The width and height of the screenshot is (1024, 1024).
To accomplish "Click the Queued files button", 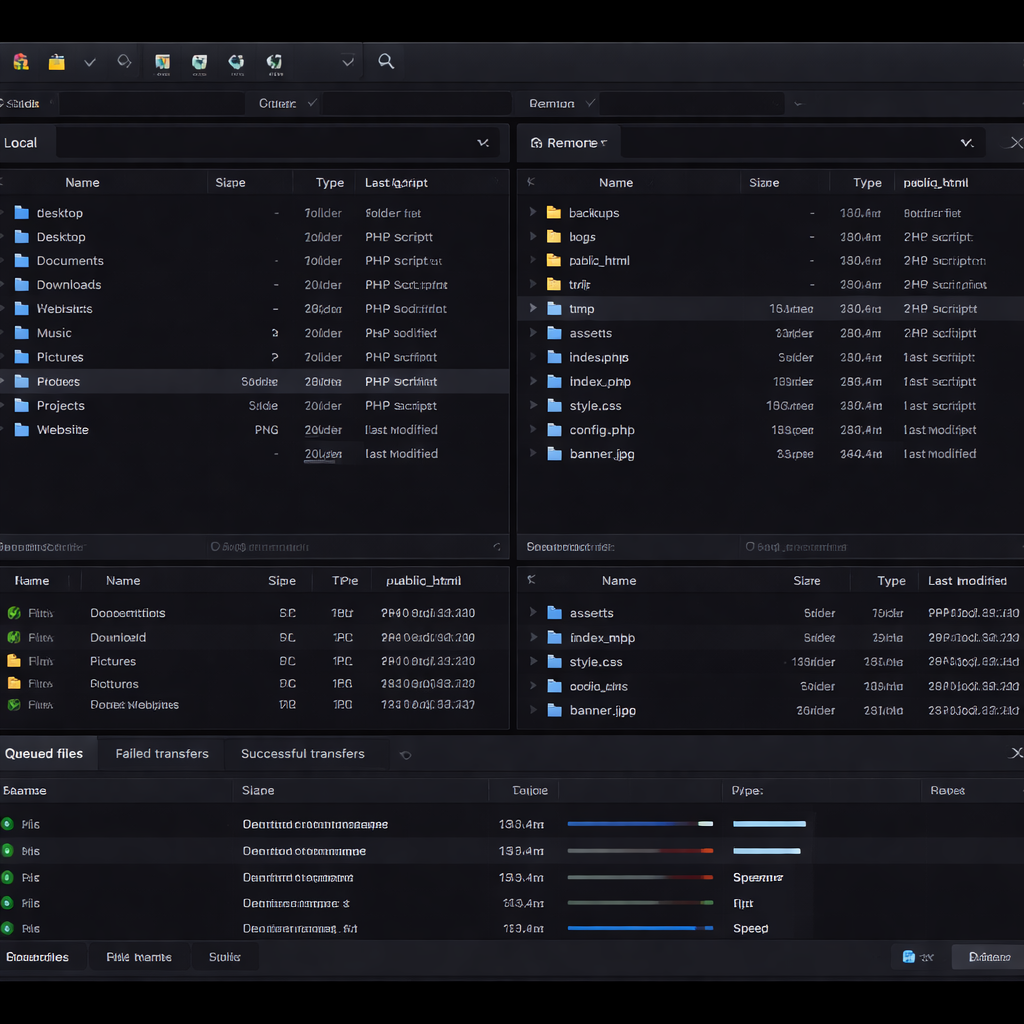I will click(x=44, y=753).
